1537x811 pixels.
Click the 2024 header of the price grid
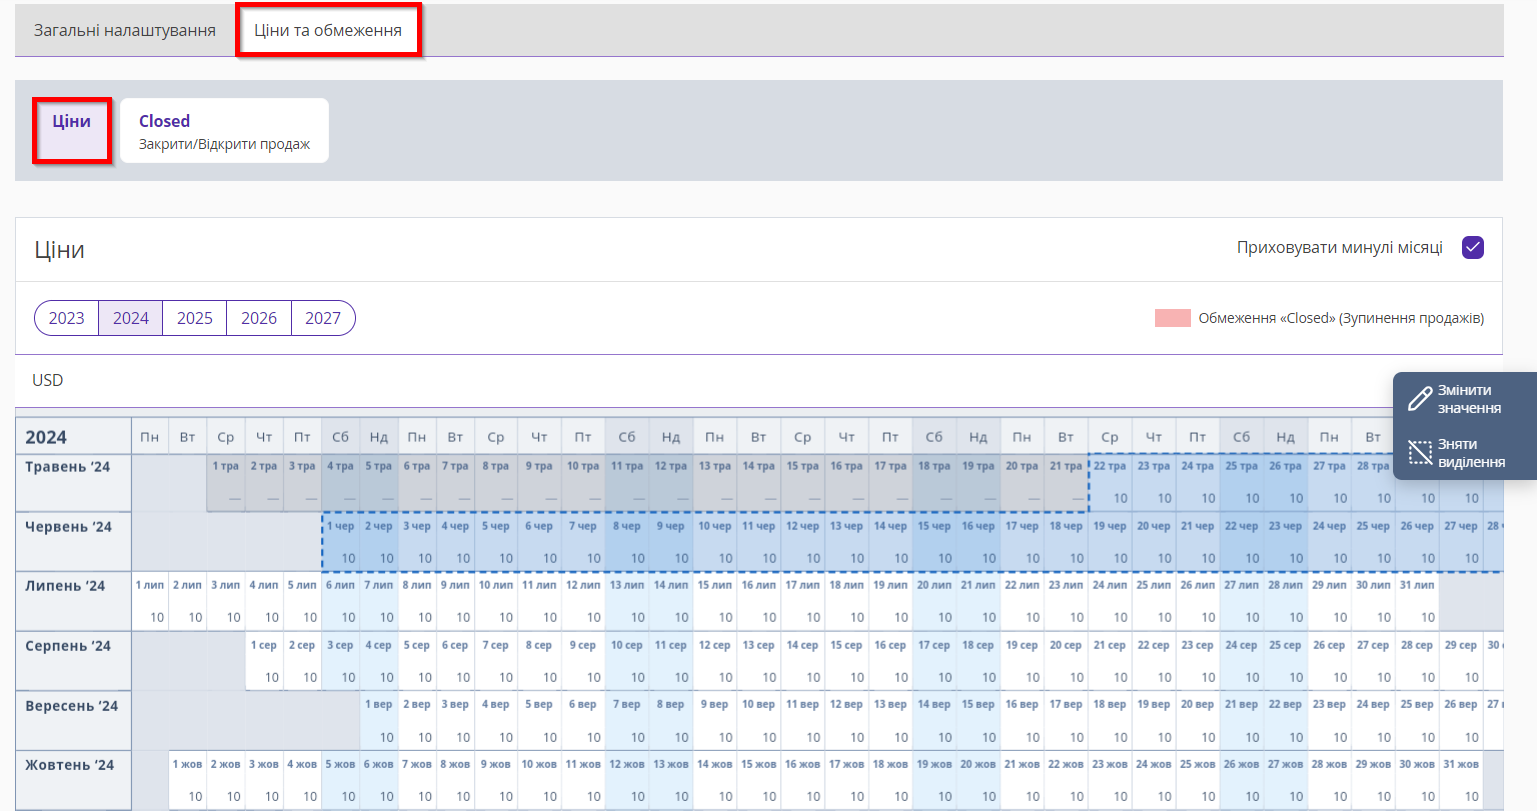click(74, 437)
